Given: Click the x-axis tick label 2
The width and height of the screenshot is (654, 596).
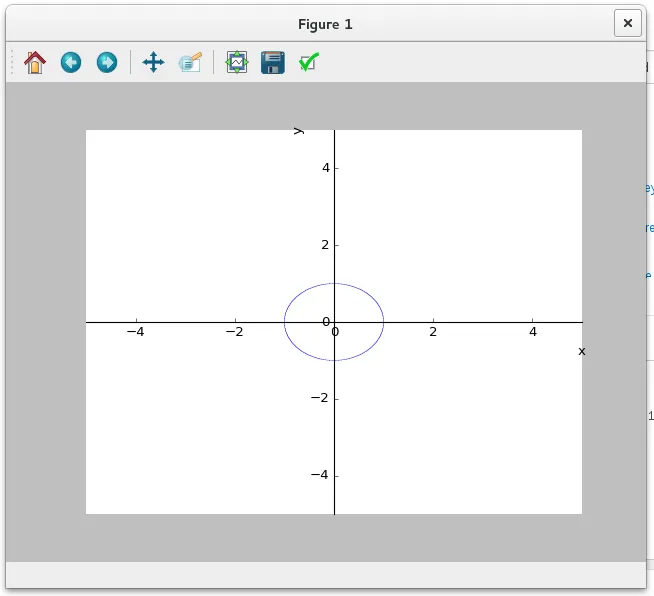Looking at the screenshot, I should point(433,332).
